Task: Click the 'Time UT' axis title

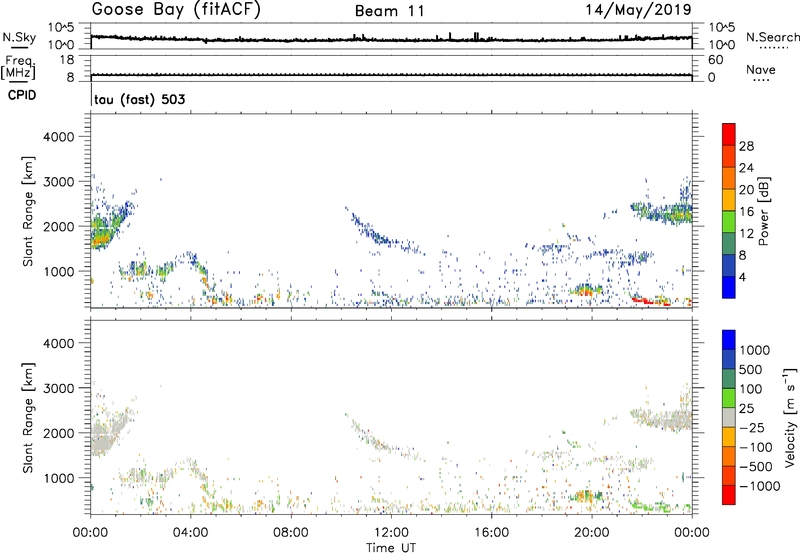Action: point(391,548)
